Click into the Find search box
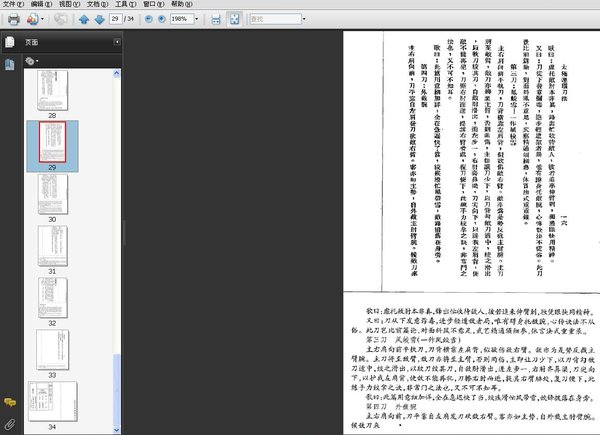 276,19
